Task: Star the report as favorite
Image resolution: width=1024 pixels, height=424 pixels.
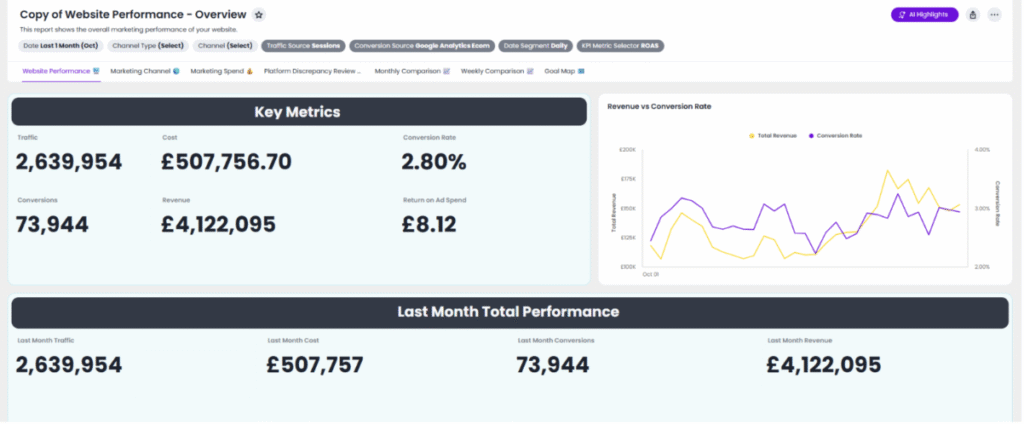Action: (x=259, y=15)
